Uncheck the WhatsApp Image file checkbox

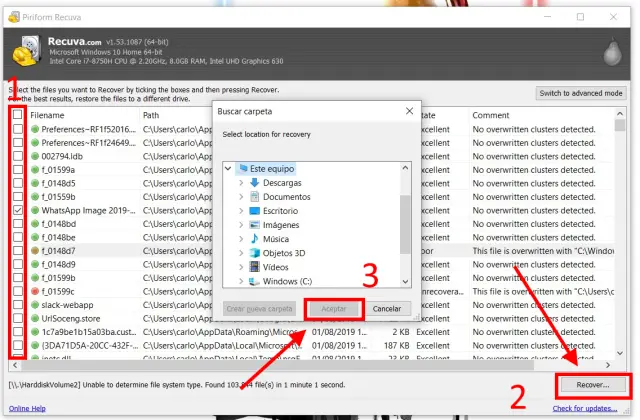coord(18,212)
